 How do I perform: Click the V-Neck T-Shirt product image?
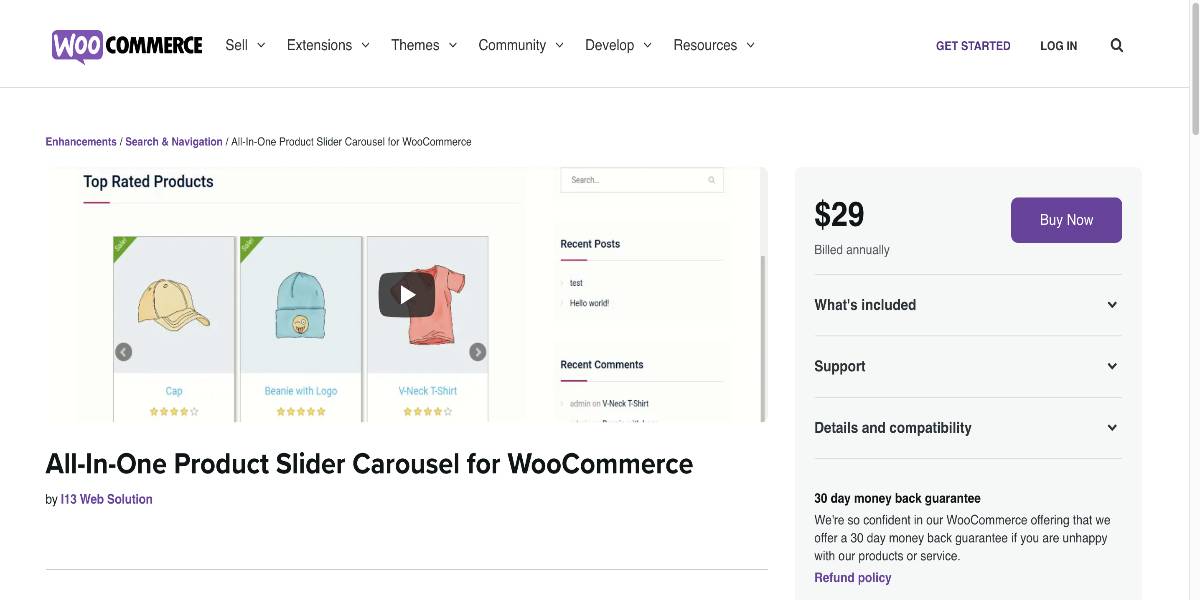(x=428, y=305)
